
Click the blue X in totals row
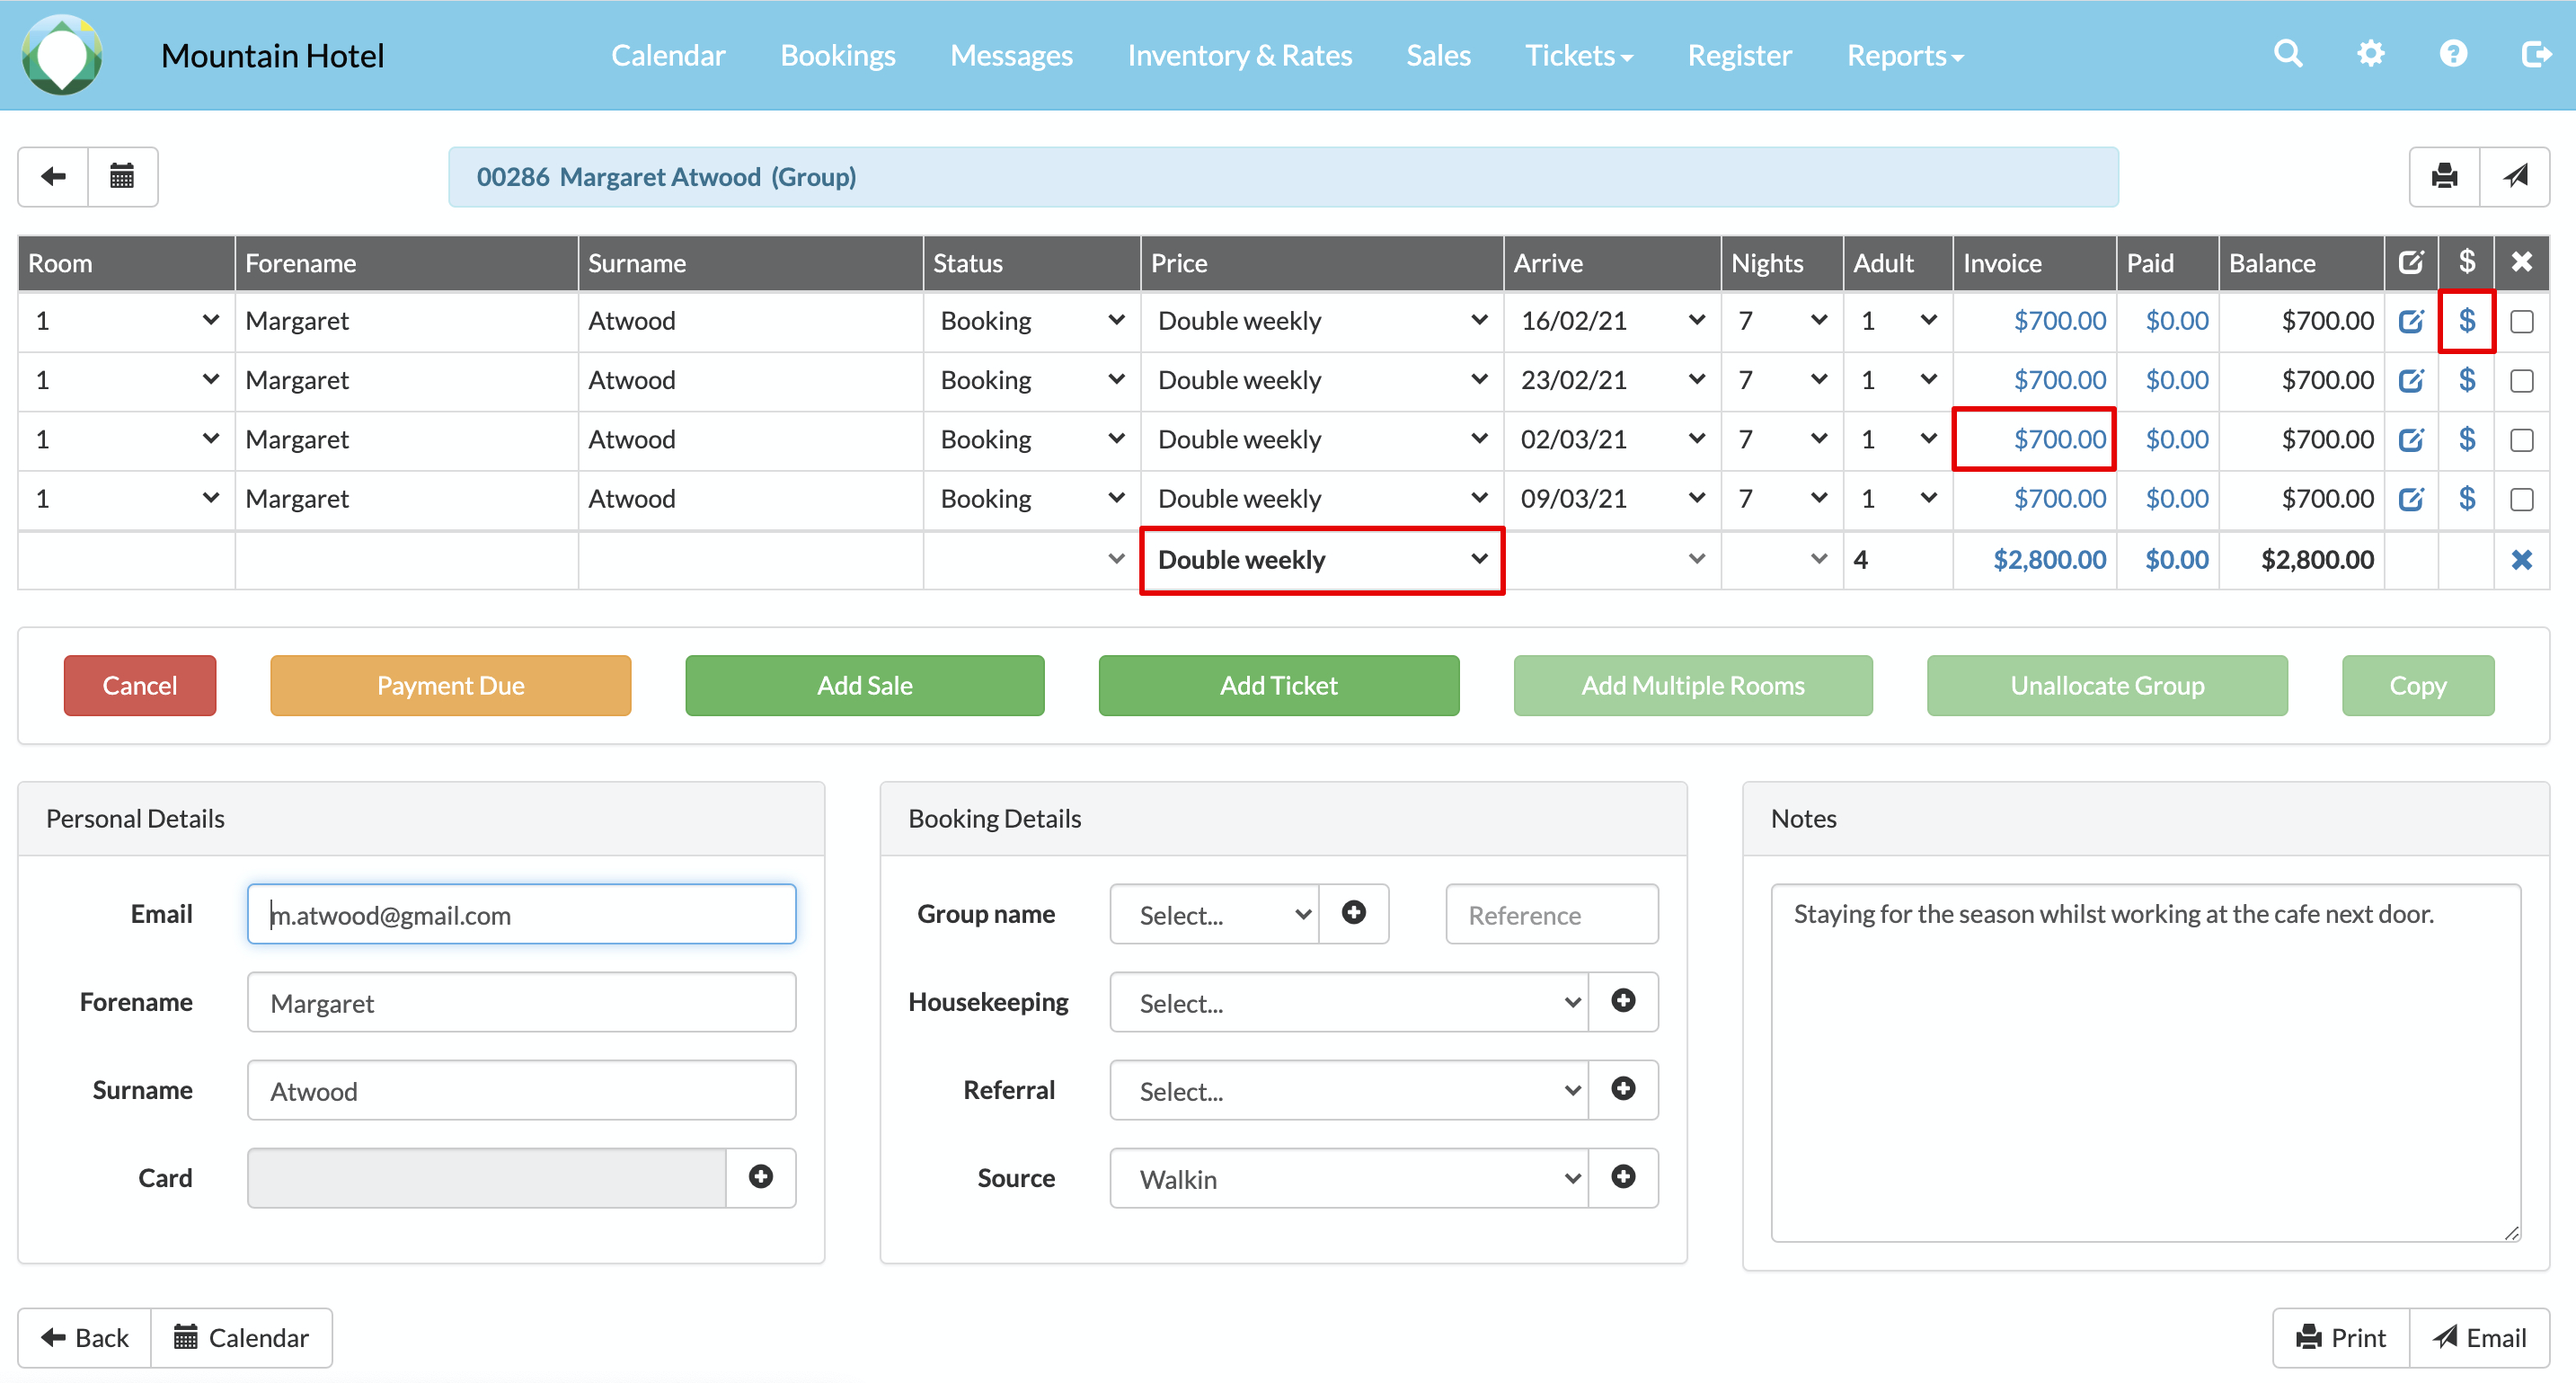coord(2521,560)
